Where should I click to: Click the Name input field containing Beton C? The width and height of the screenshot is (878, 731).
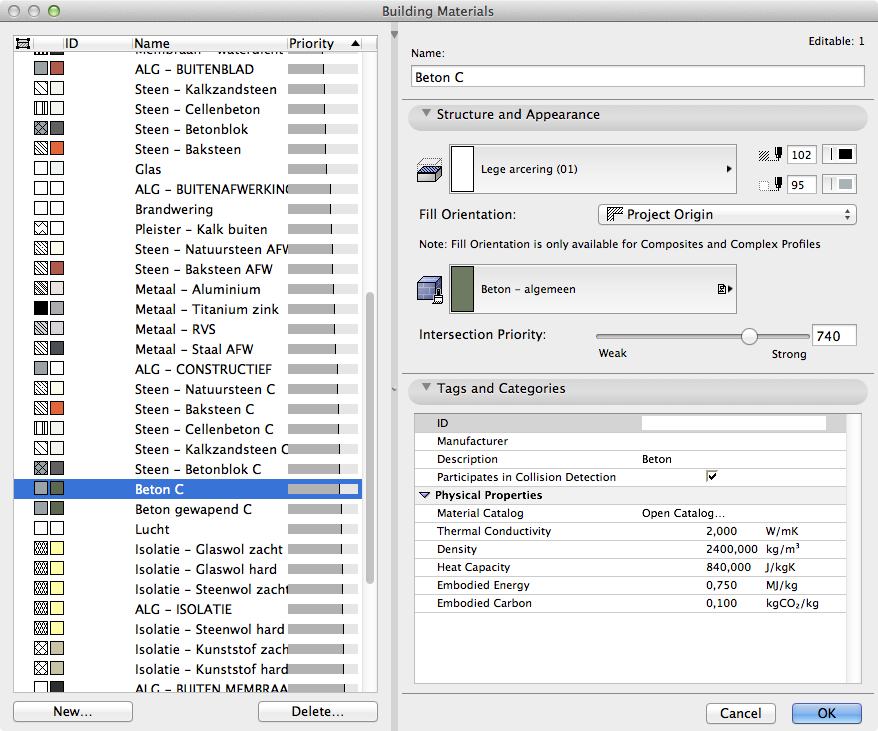click(x=638, y=77)
